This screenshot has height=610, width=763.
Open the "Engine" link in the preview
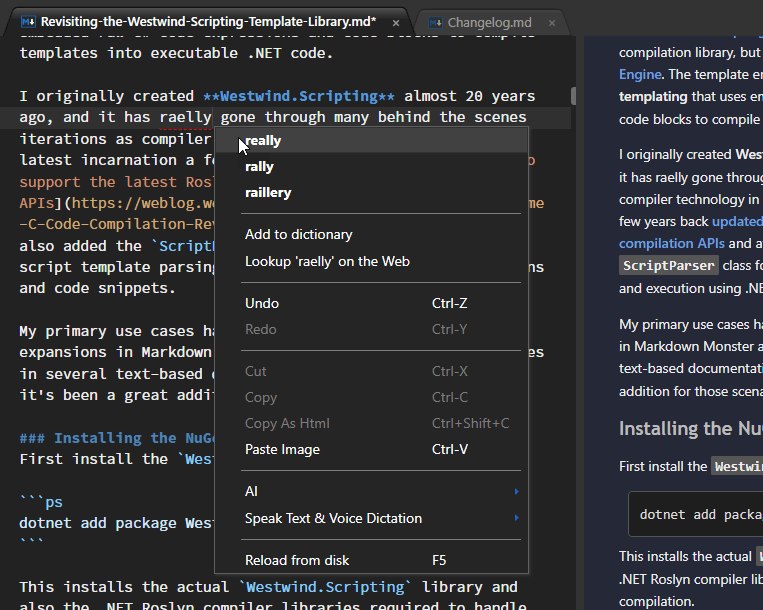coord(640,74)
